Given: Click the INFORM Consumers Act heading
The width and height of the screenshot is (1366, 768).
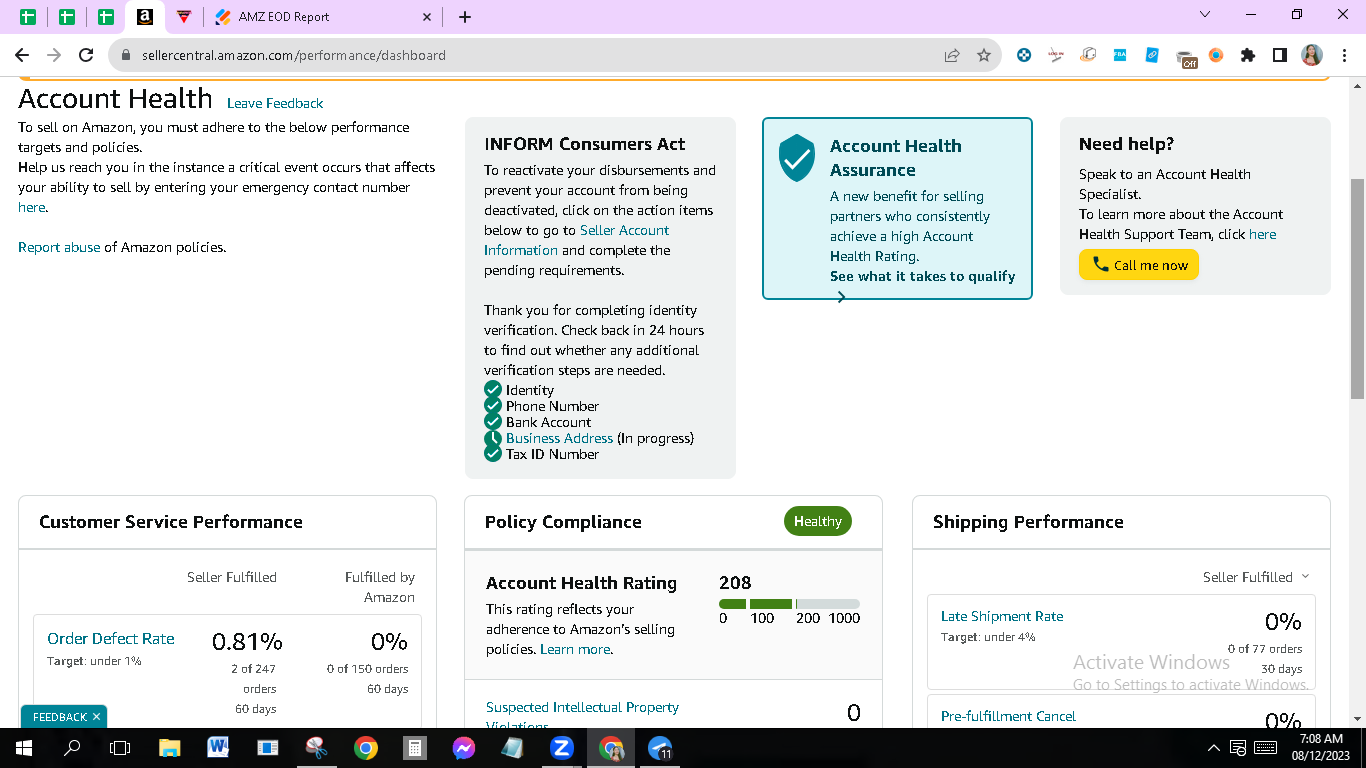Looking at the screenshot, I should [585, 144].
